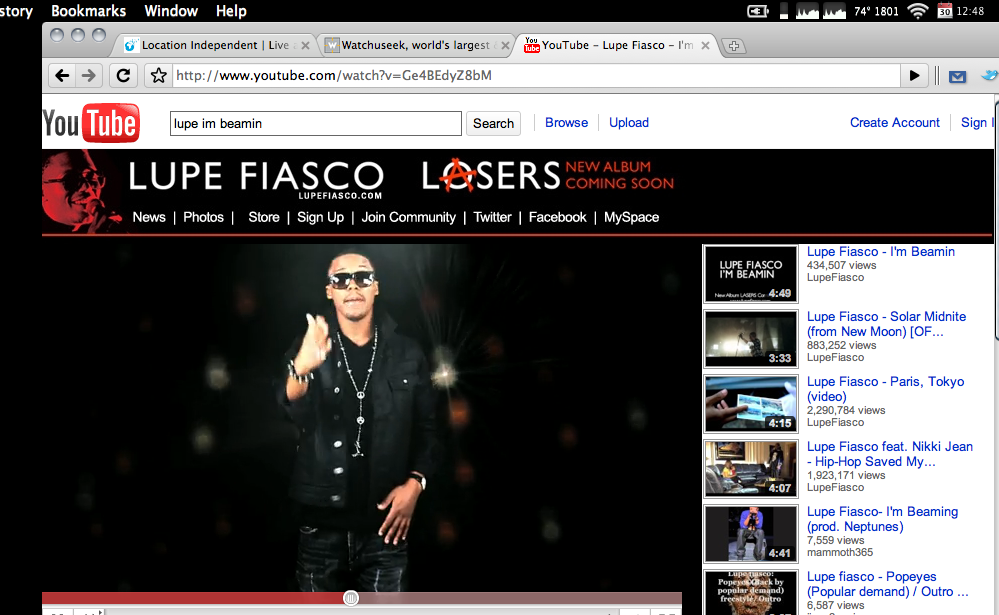Close the Location Independent tab
The width and height of the screenshot is (999, 615).
pos(305,45)
